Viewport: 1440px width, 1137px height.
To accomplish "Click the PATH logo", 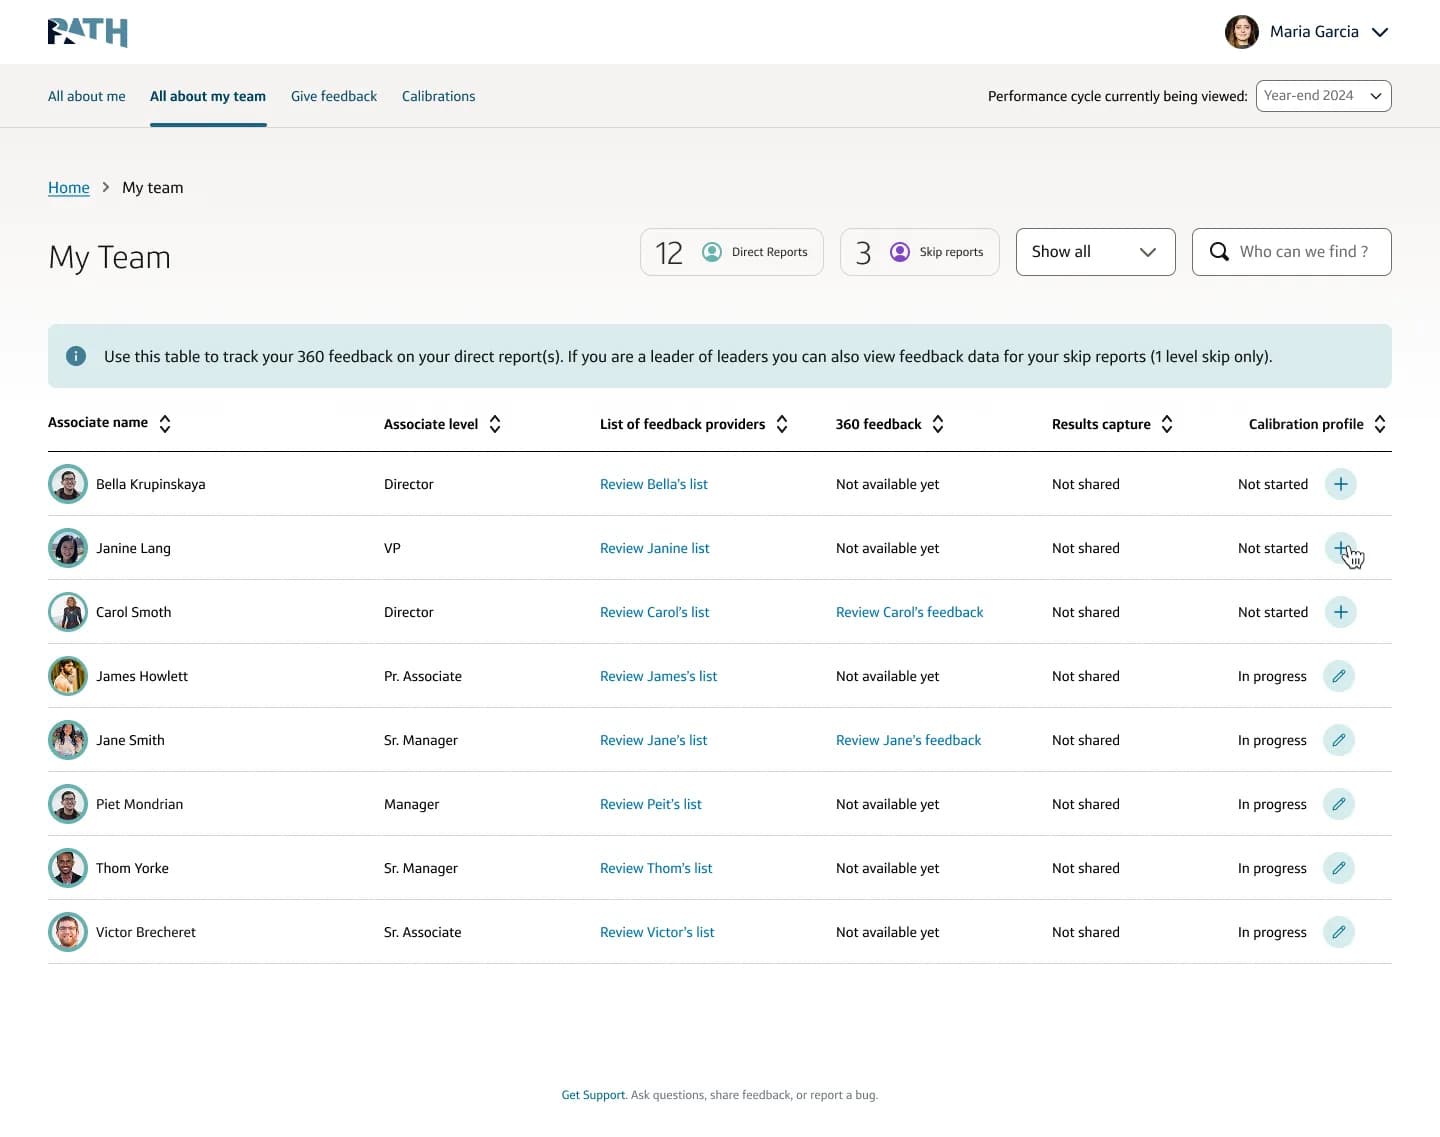I will pos(88,32).
